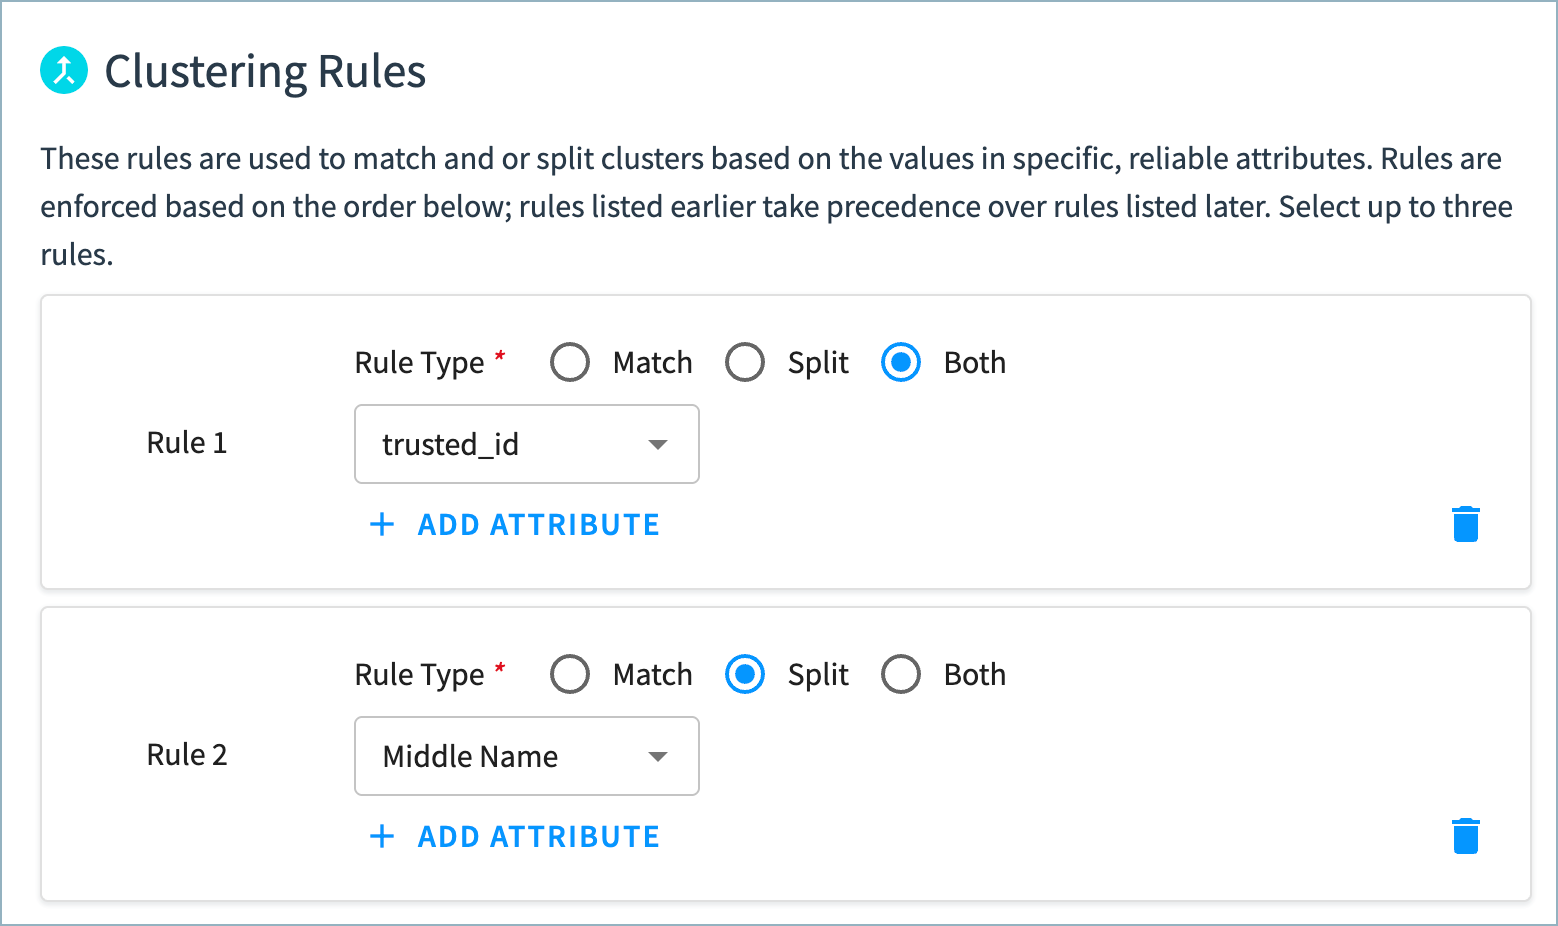Click the Clustering Rules merge icon

(x=64, y=70)
